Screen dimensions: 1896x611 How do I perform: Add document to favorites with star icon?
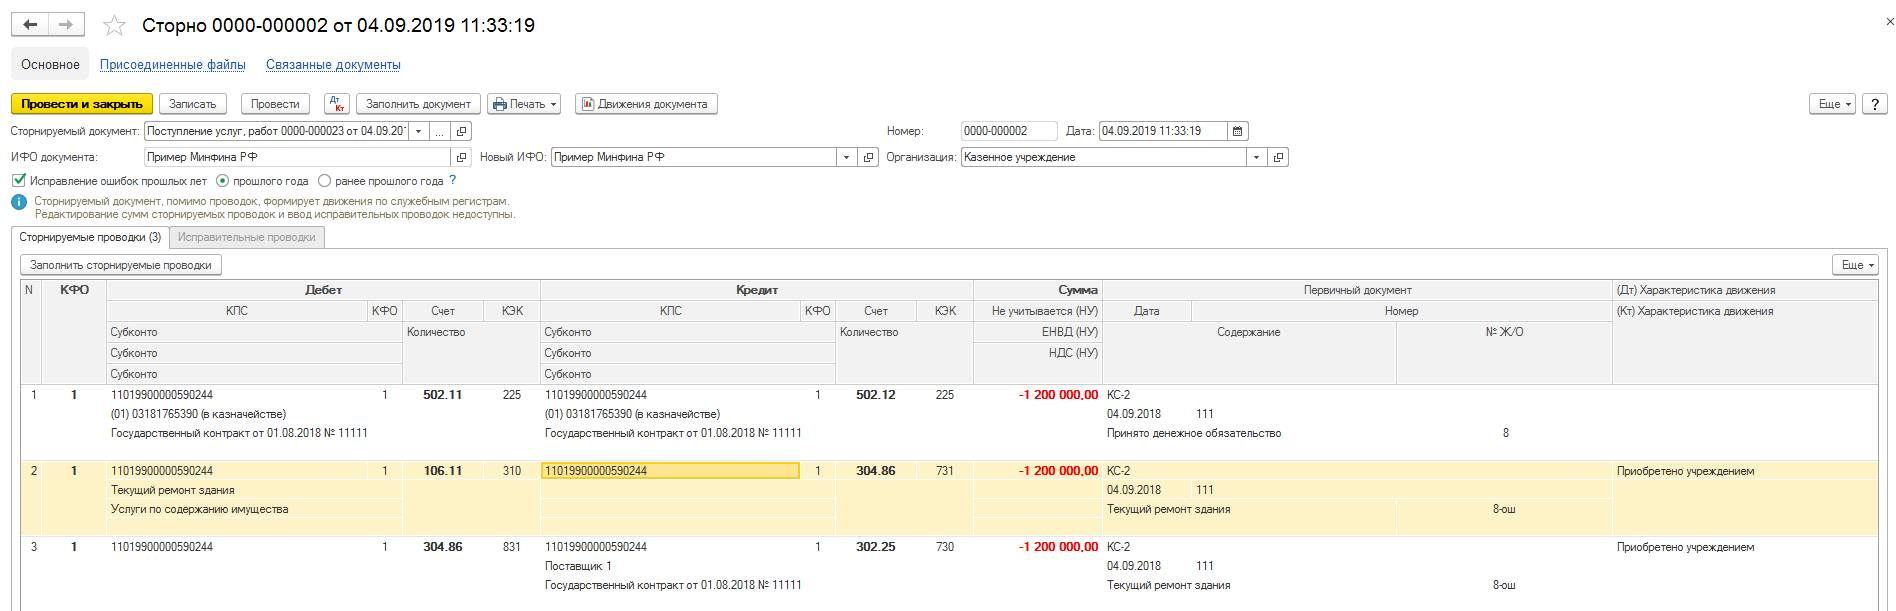[115, 26]
